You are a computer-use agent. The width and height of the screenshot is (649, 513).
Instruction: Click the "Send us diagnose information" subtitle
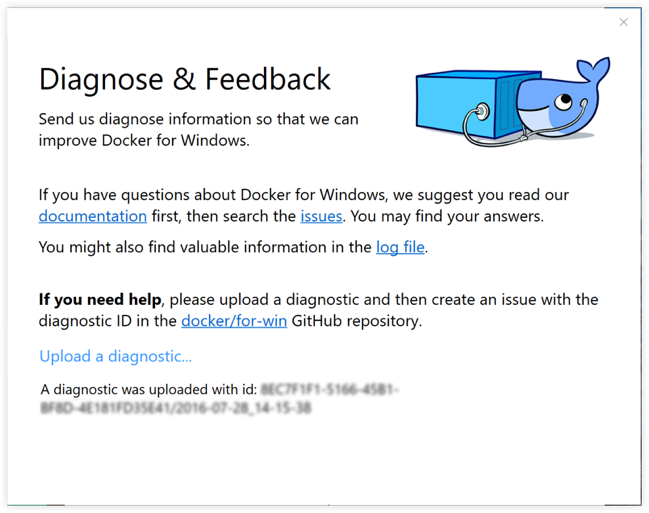(198, 119)
